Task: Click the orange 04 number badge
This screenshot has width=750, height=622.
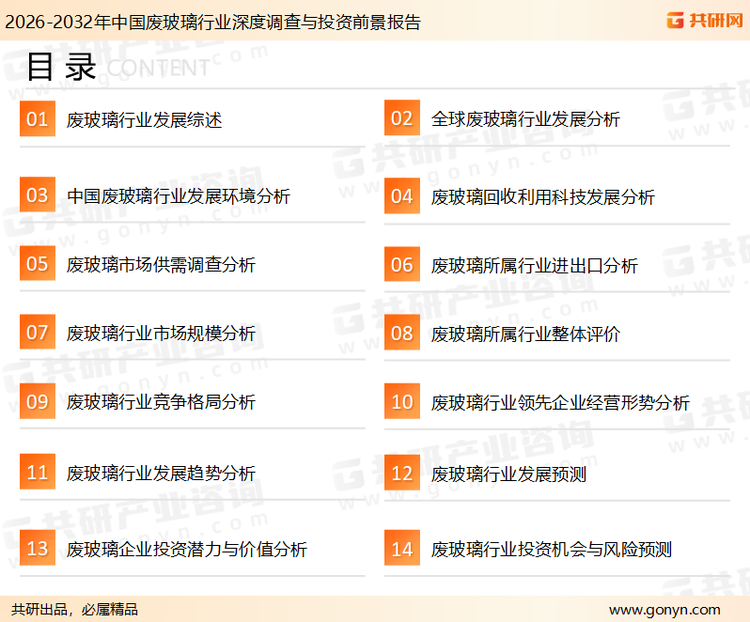Action: (402, 196)
